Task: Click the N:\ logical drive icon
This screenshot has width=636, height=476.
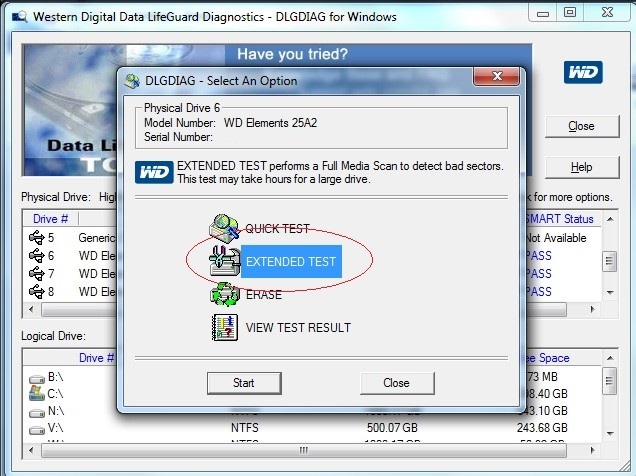Action: [37, 413]
